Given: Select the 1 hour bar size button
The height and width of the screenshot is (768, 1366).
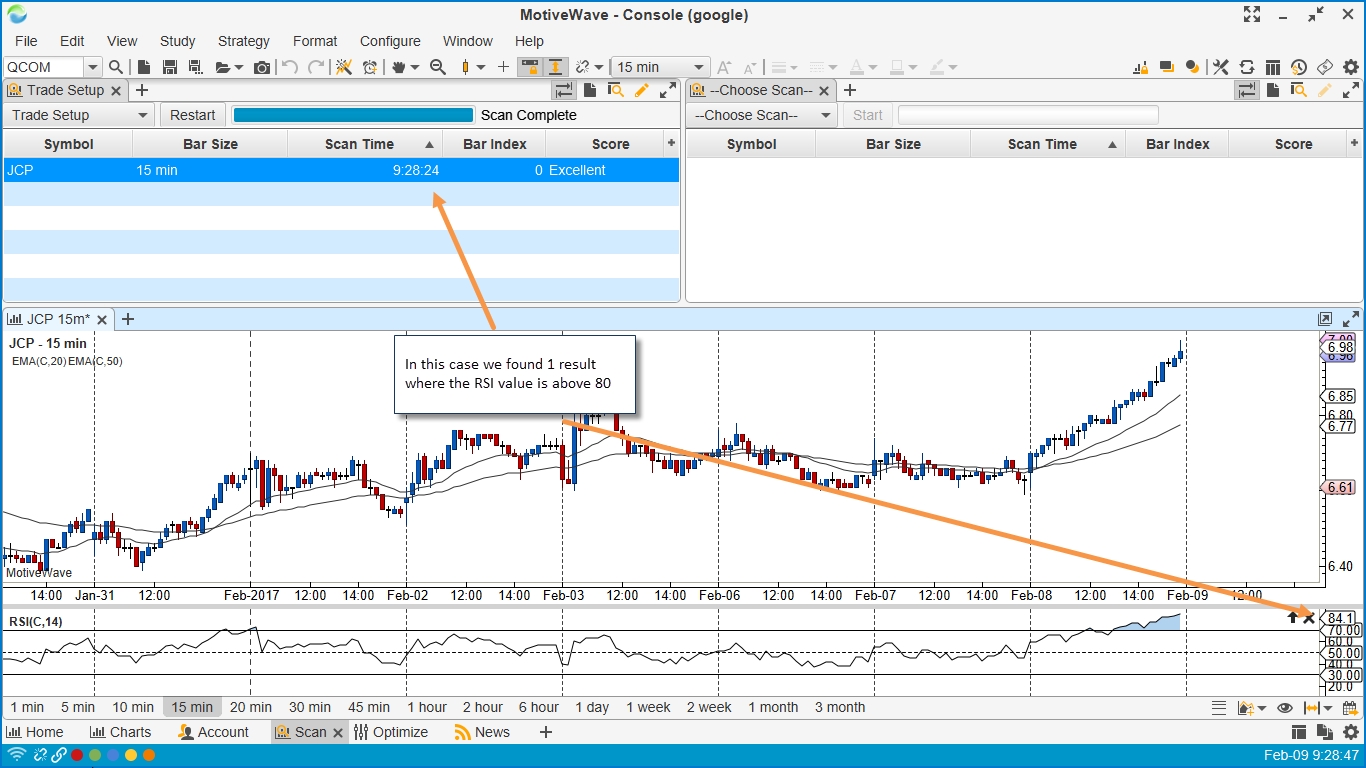Looking at the screenshot, I should (x=427, y=707).
